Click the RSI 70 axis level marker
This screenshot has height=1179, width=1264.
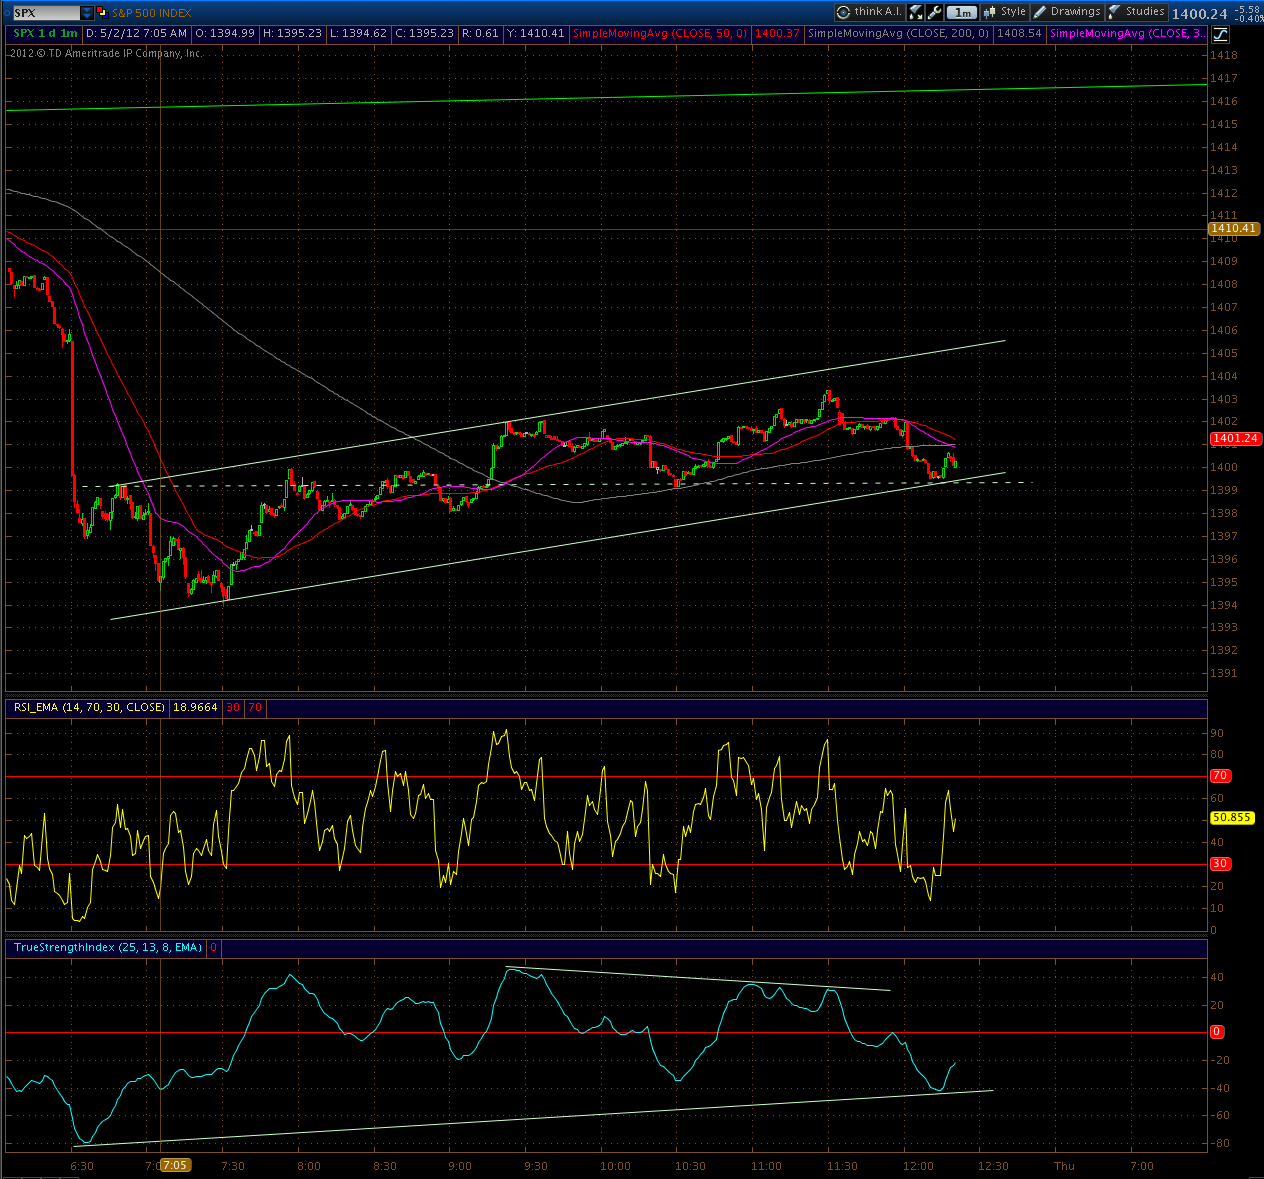pos(1220,775)
